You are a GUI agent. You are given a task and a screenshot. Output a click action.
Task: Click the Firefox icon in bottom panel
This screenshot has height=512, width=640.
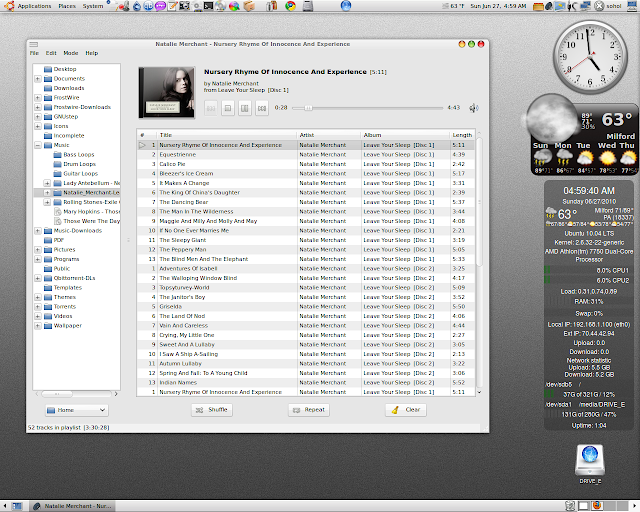pos(596,506)
